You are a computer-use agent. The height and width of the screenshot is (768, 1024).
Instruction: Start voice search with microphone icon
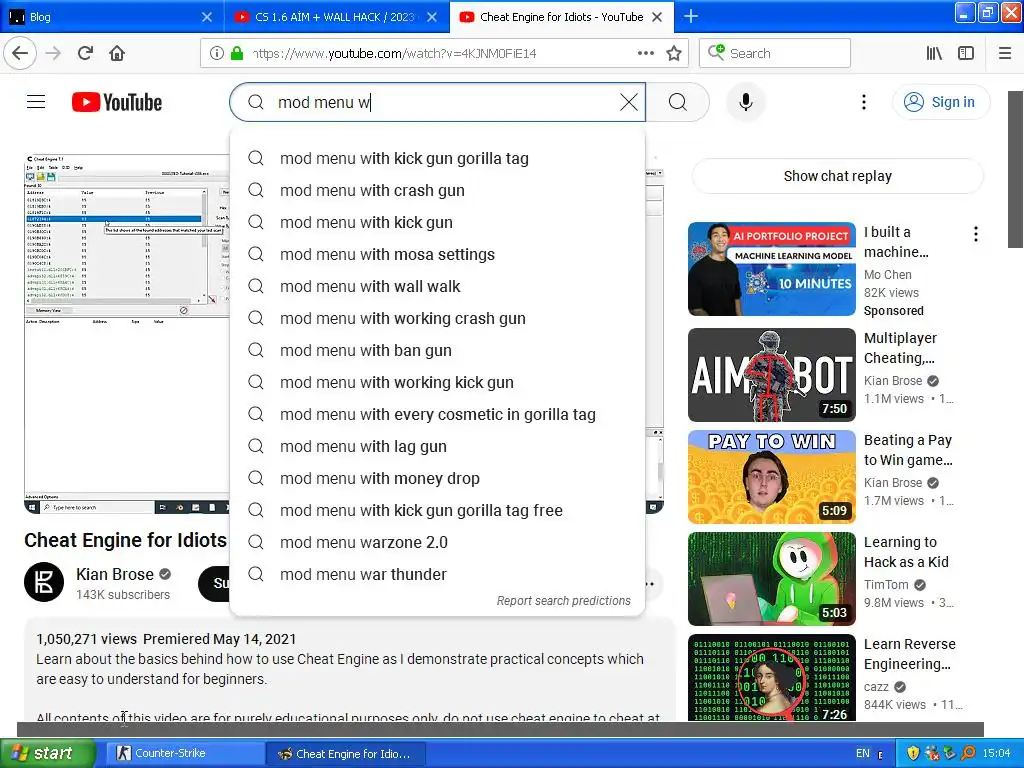point(746,102)
